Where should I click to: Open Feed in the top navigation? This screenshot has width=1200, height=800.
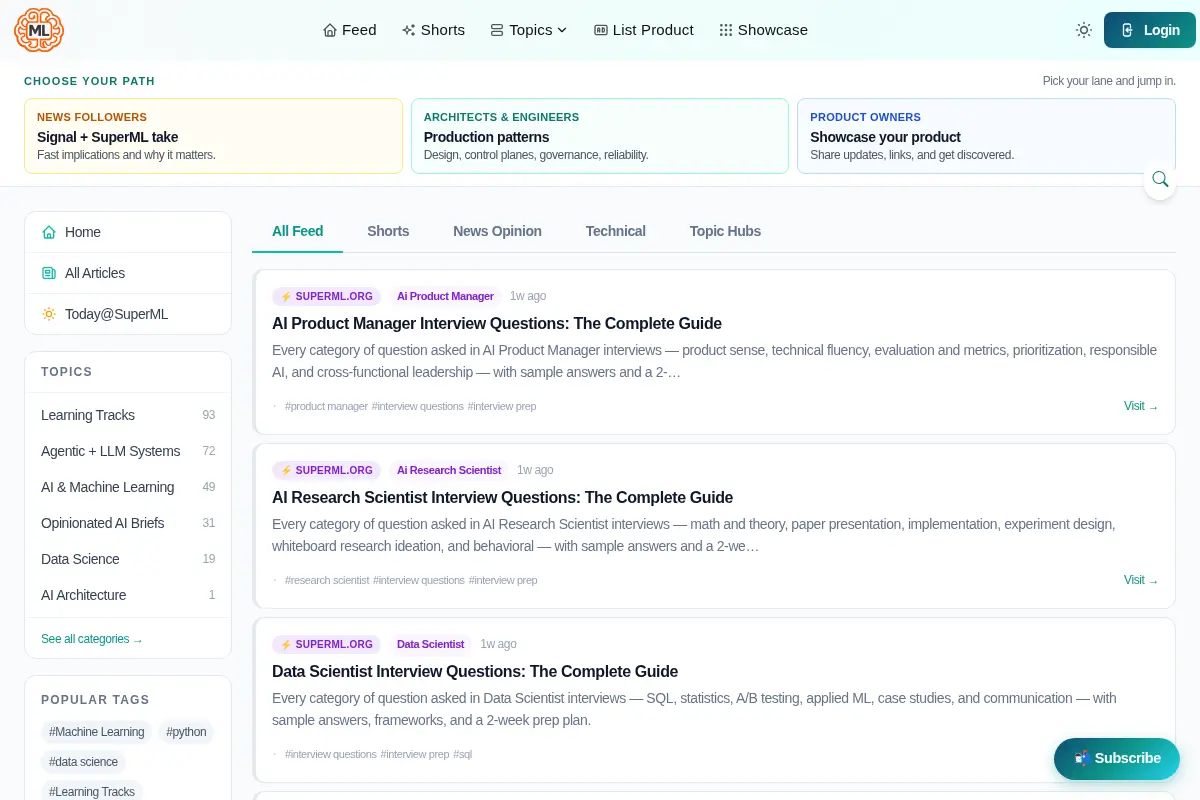click(x=350, y=30)
